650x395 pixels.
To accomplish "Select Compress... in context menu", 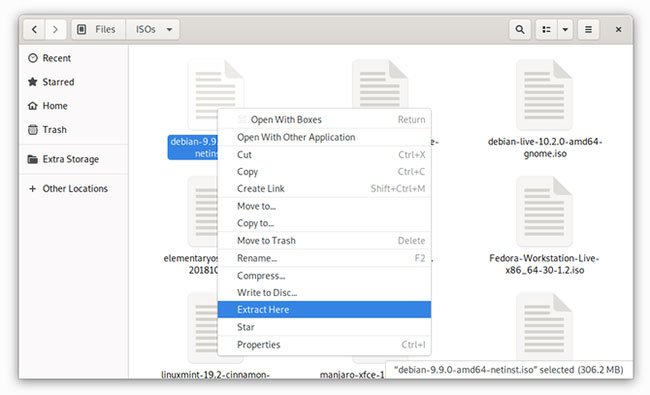I will [324, 276].
